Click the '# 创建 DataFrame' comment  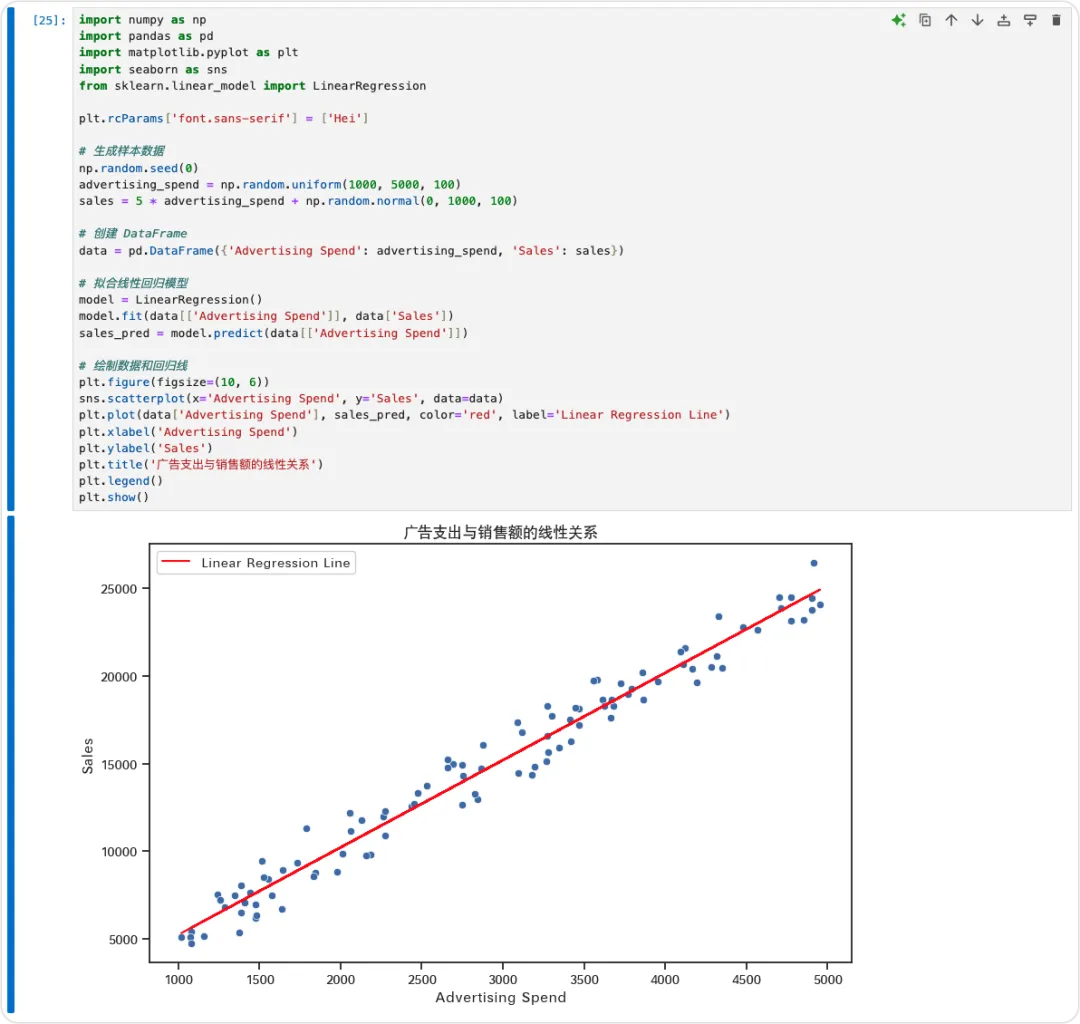pyautogui.click(x=132, y=233)
